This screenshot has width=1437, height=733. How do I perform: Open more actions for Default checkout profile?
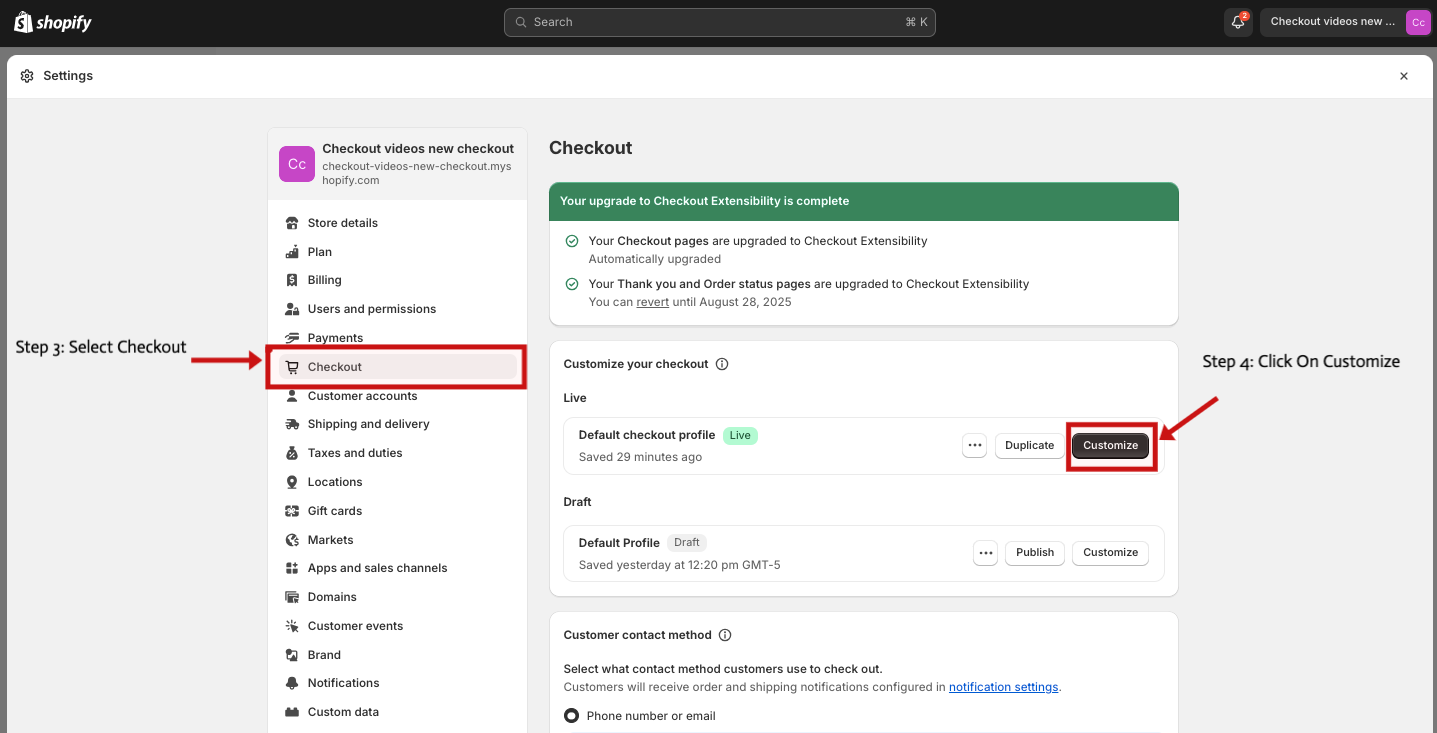[x=974, y=446]
